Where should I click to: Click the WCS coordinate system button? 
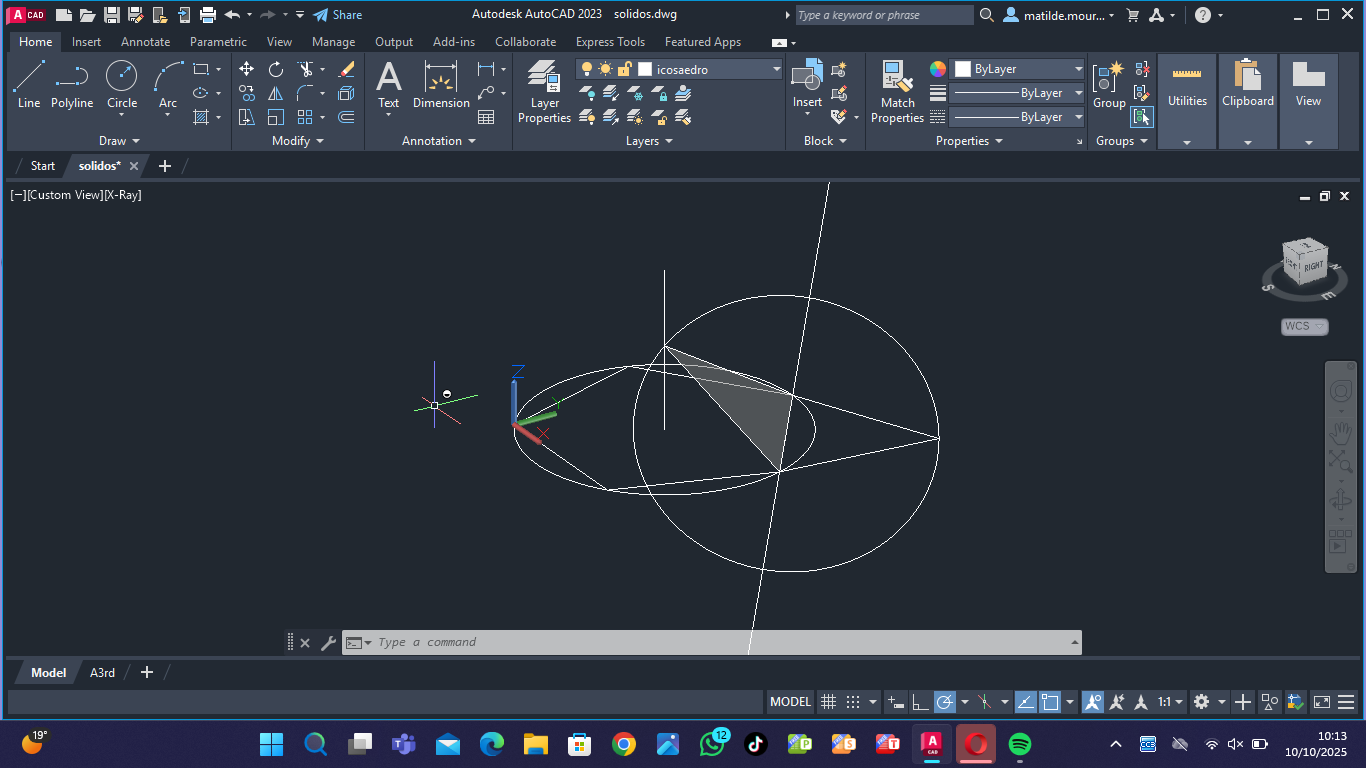[x=1304, y=326]
